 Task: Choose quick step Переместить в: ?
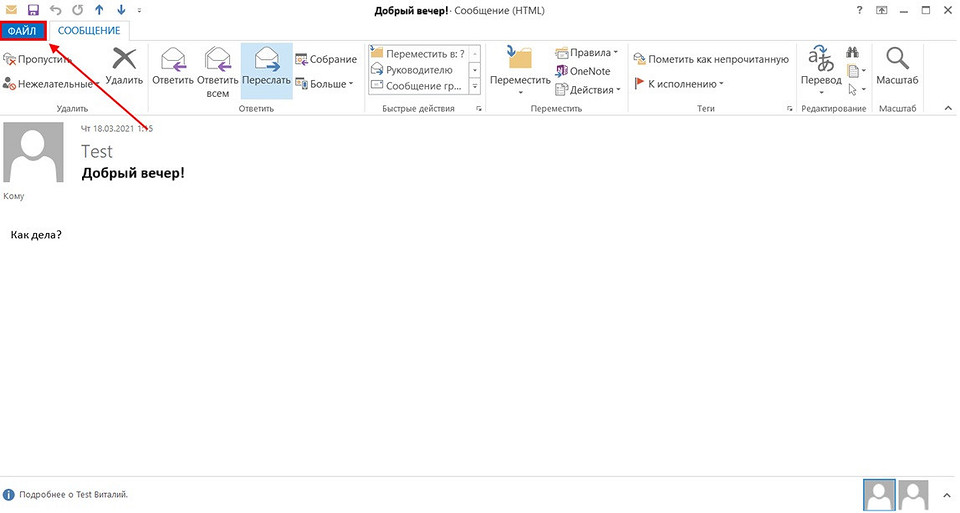coord(418,54)
